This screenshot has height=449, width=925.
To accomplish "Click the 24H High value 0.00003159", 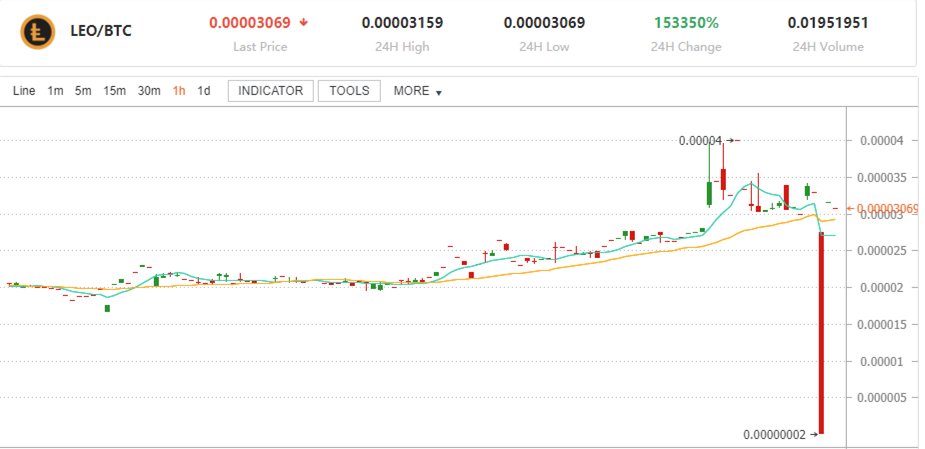I will point(402,23).
